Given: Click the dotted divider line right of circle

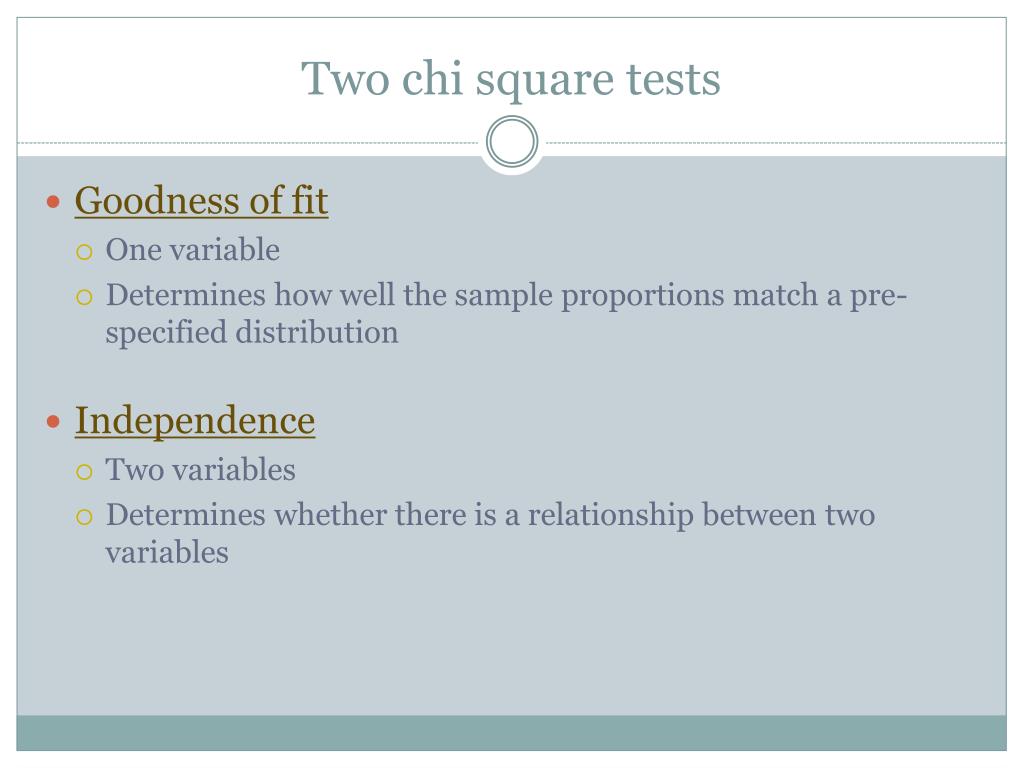Looking at the screenshot, I should pos(776,142).
